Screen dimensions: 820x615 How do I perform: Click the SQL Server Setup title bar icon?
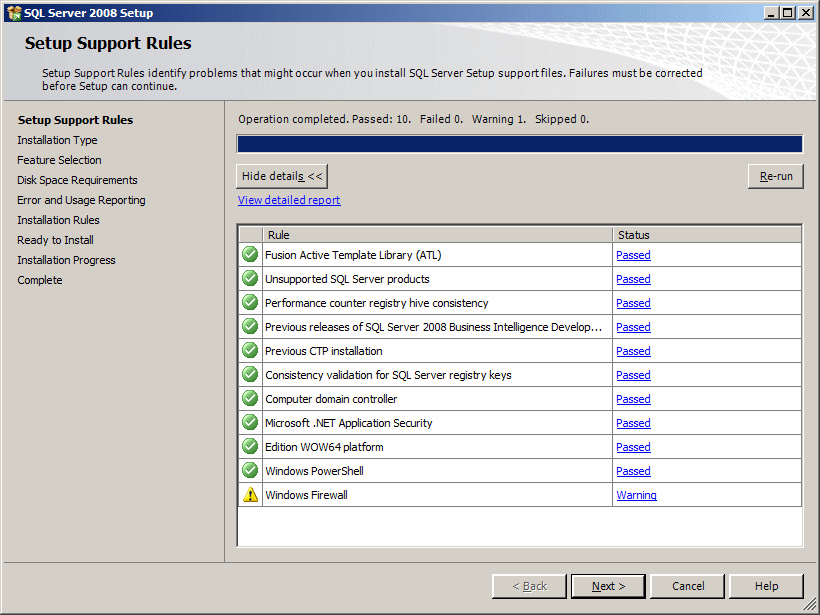coord(14,13)
